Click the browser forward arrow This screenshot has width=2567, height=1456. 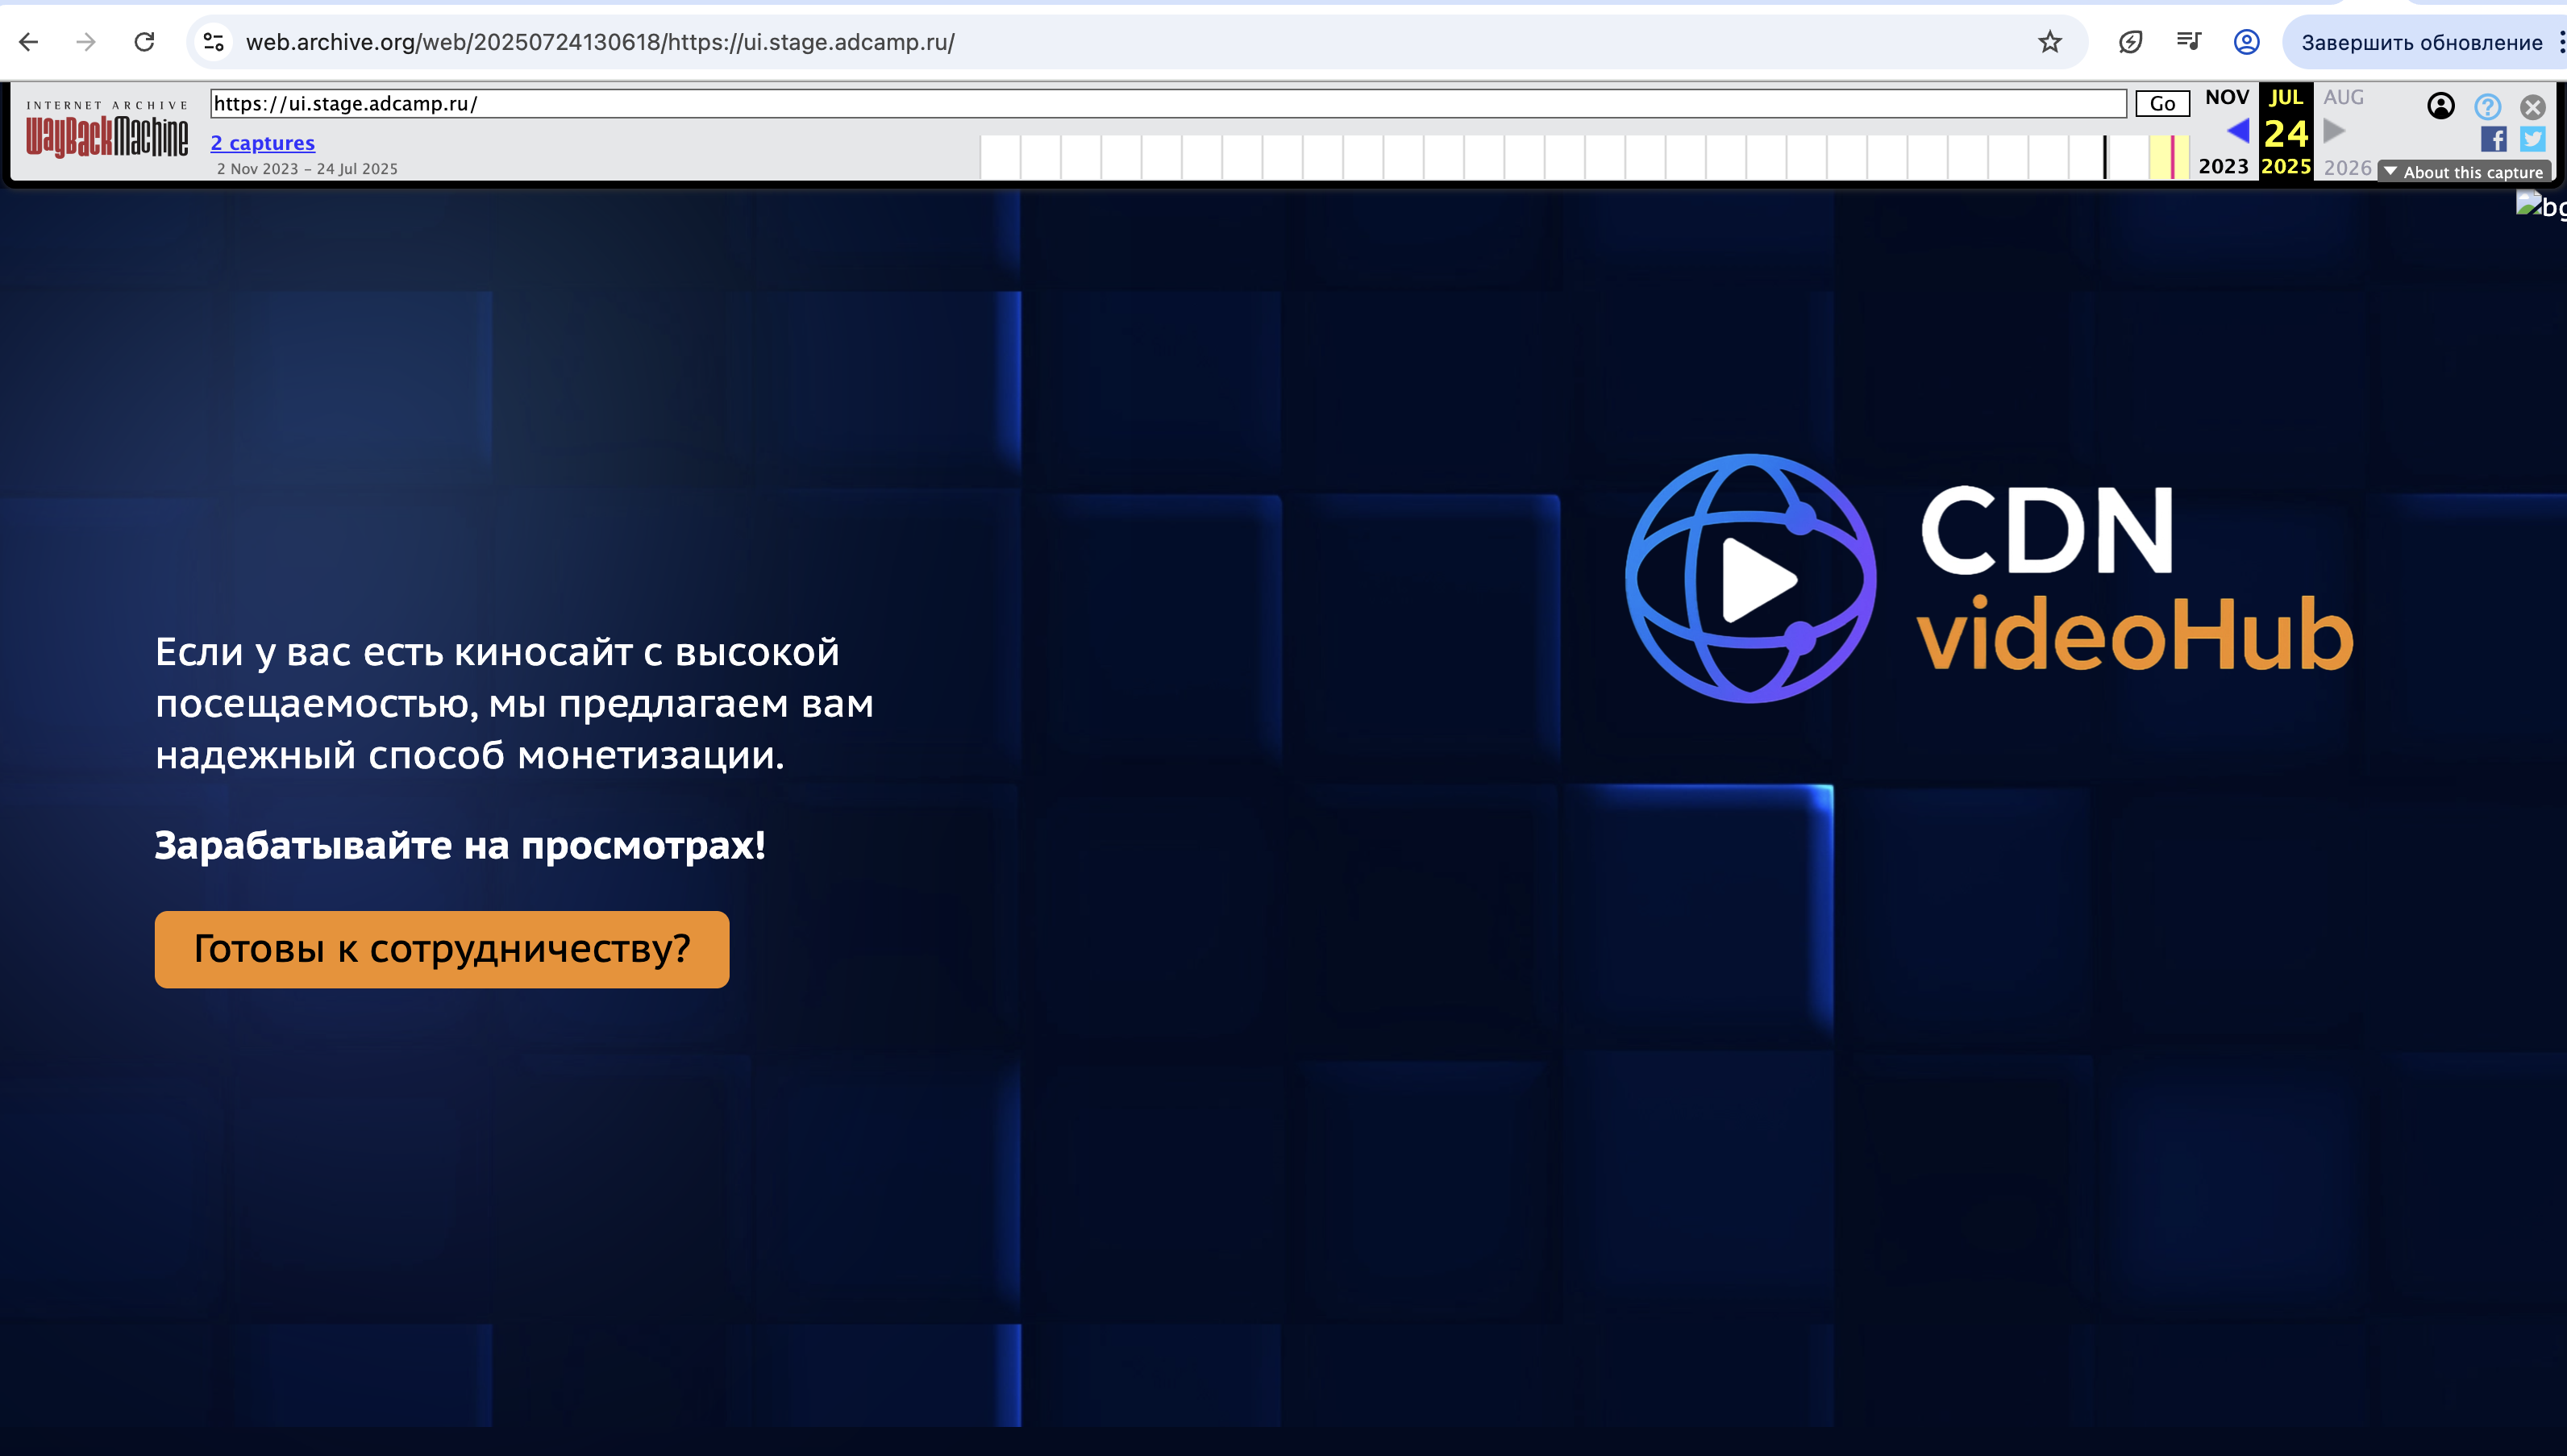pyautogui.click(x=86, y=42)
